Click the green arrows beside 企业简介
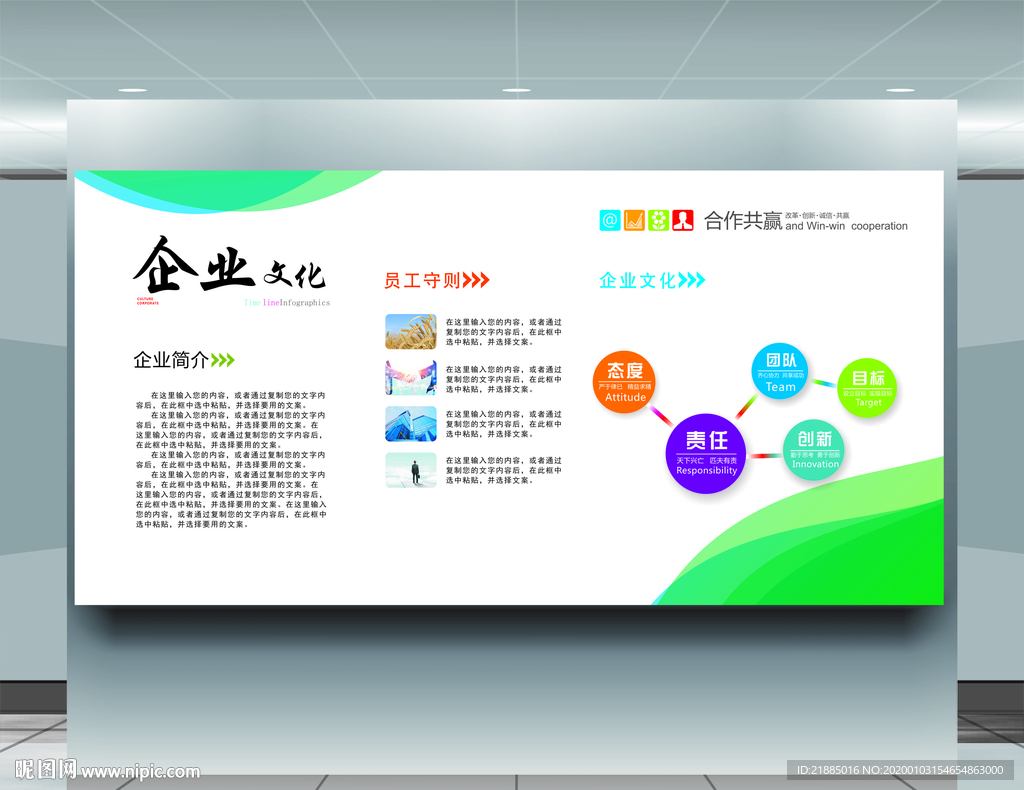This screenshot has width=1024, height=790. tap(223, 360)
